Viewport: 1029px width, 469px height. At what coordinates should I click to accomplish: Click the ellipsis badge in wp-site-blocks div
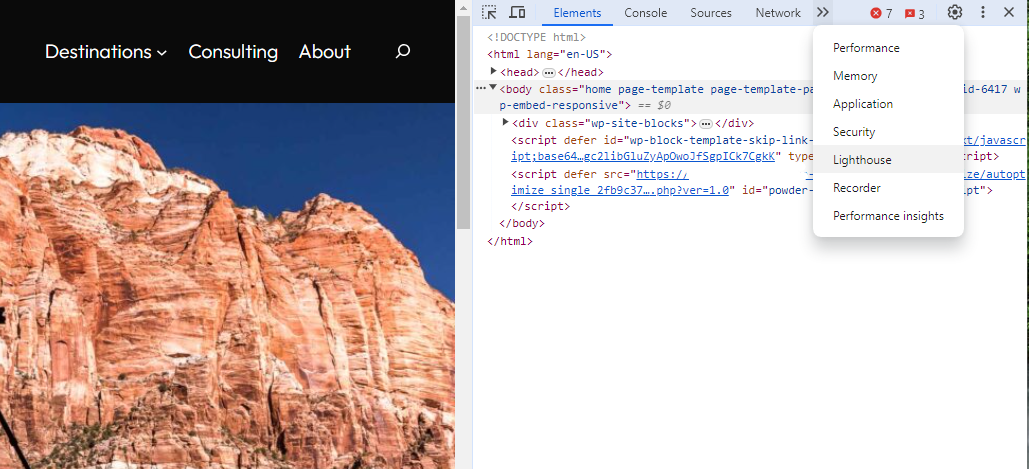[x=706, y=123]
